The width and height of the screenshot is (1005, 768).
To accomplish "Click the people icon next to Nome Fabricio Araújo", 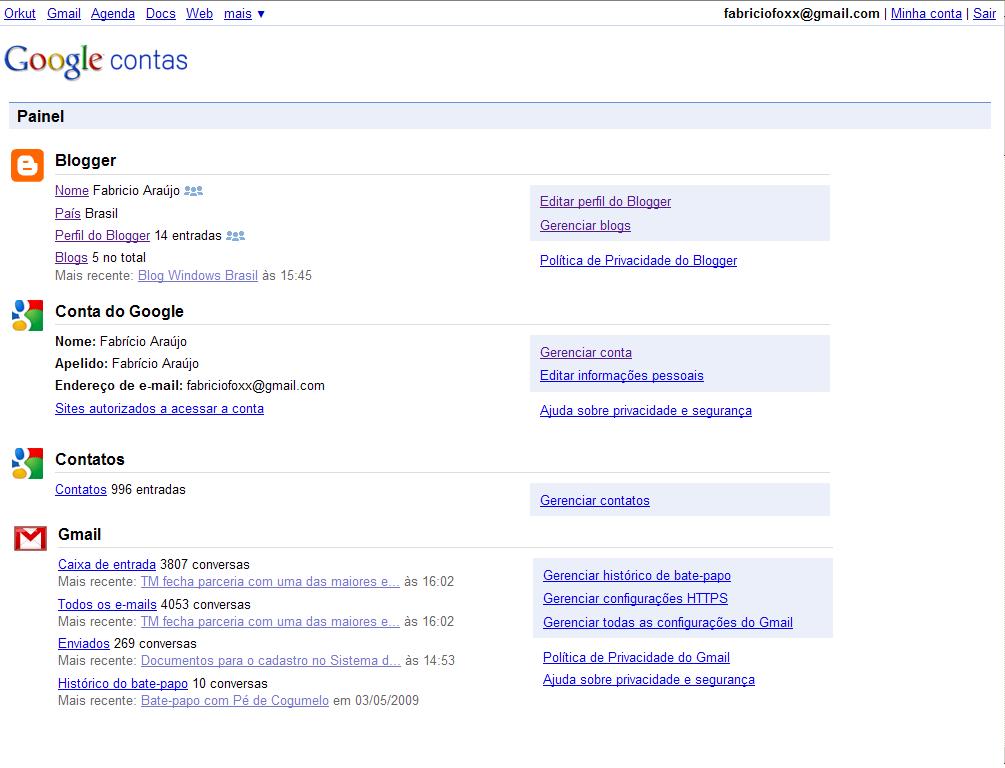I will pos(194,190).
